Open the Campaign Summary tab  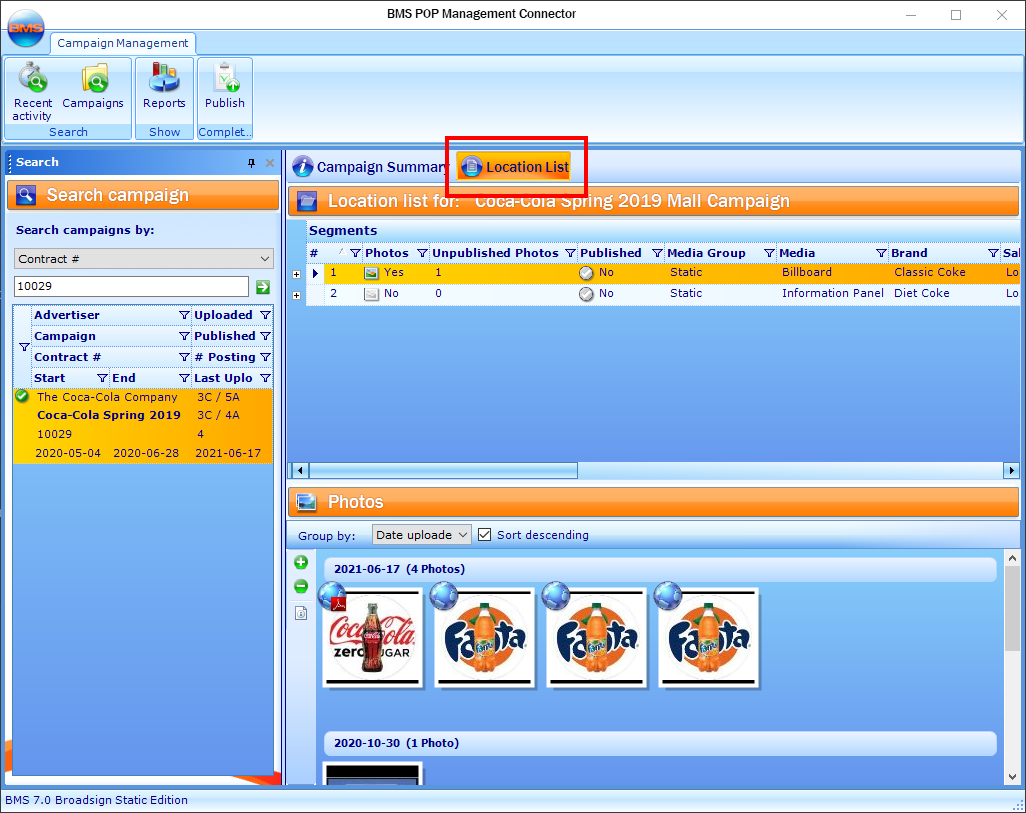coord(370,167)
